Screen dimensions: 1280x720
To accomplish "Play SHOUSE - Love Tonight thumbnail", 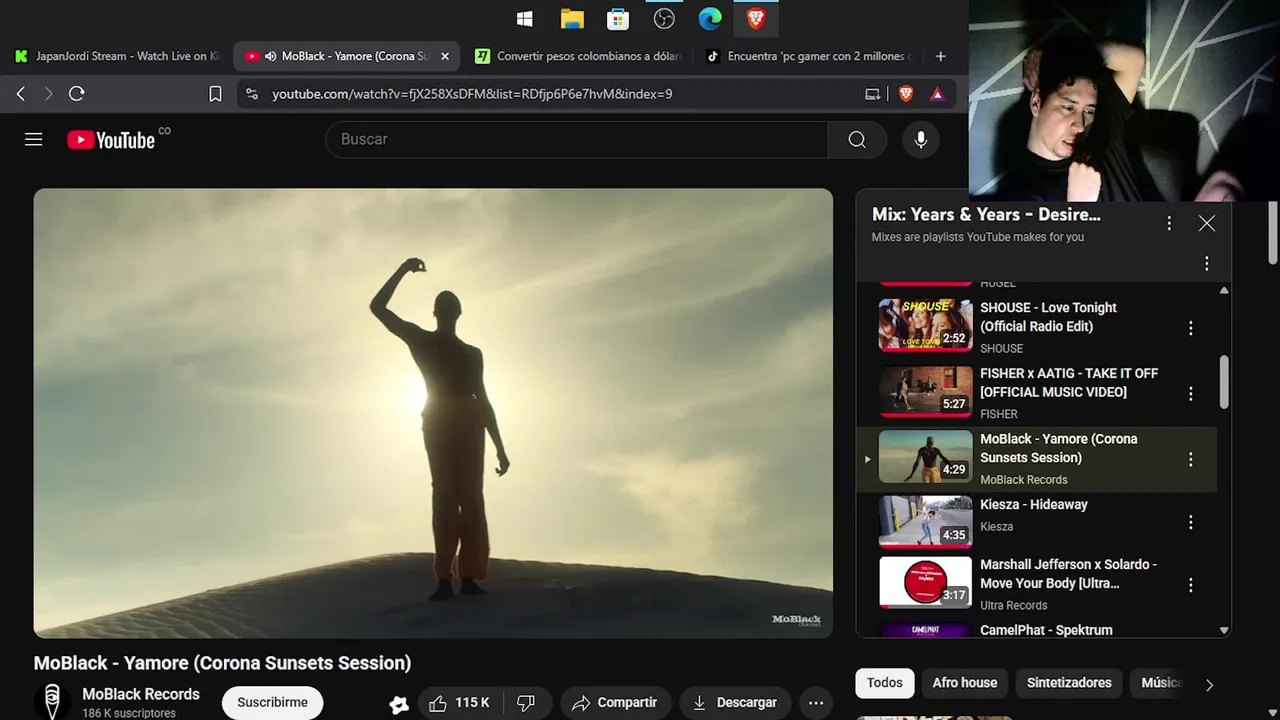I will click(x=925, y=325).
